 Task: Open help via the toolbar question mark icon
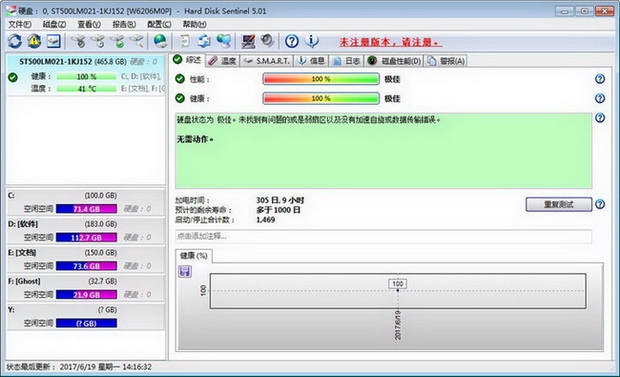292,41
